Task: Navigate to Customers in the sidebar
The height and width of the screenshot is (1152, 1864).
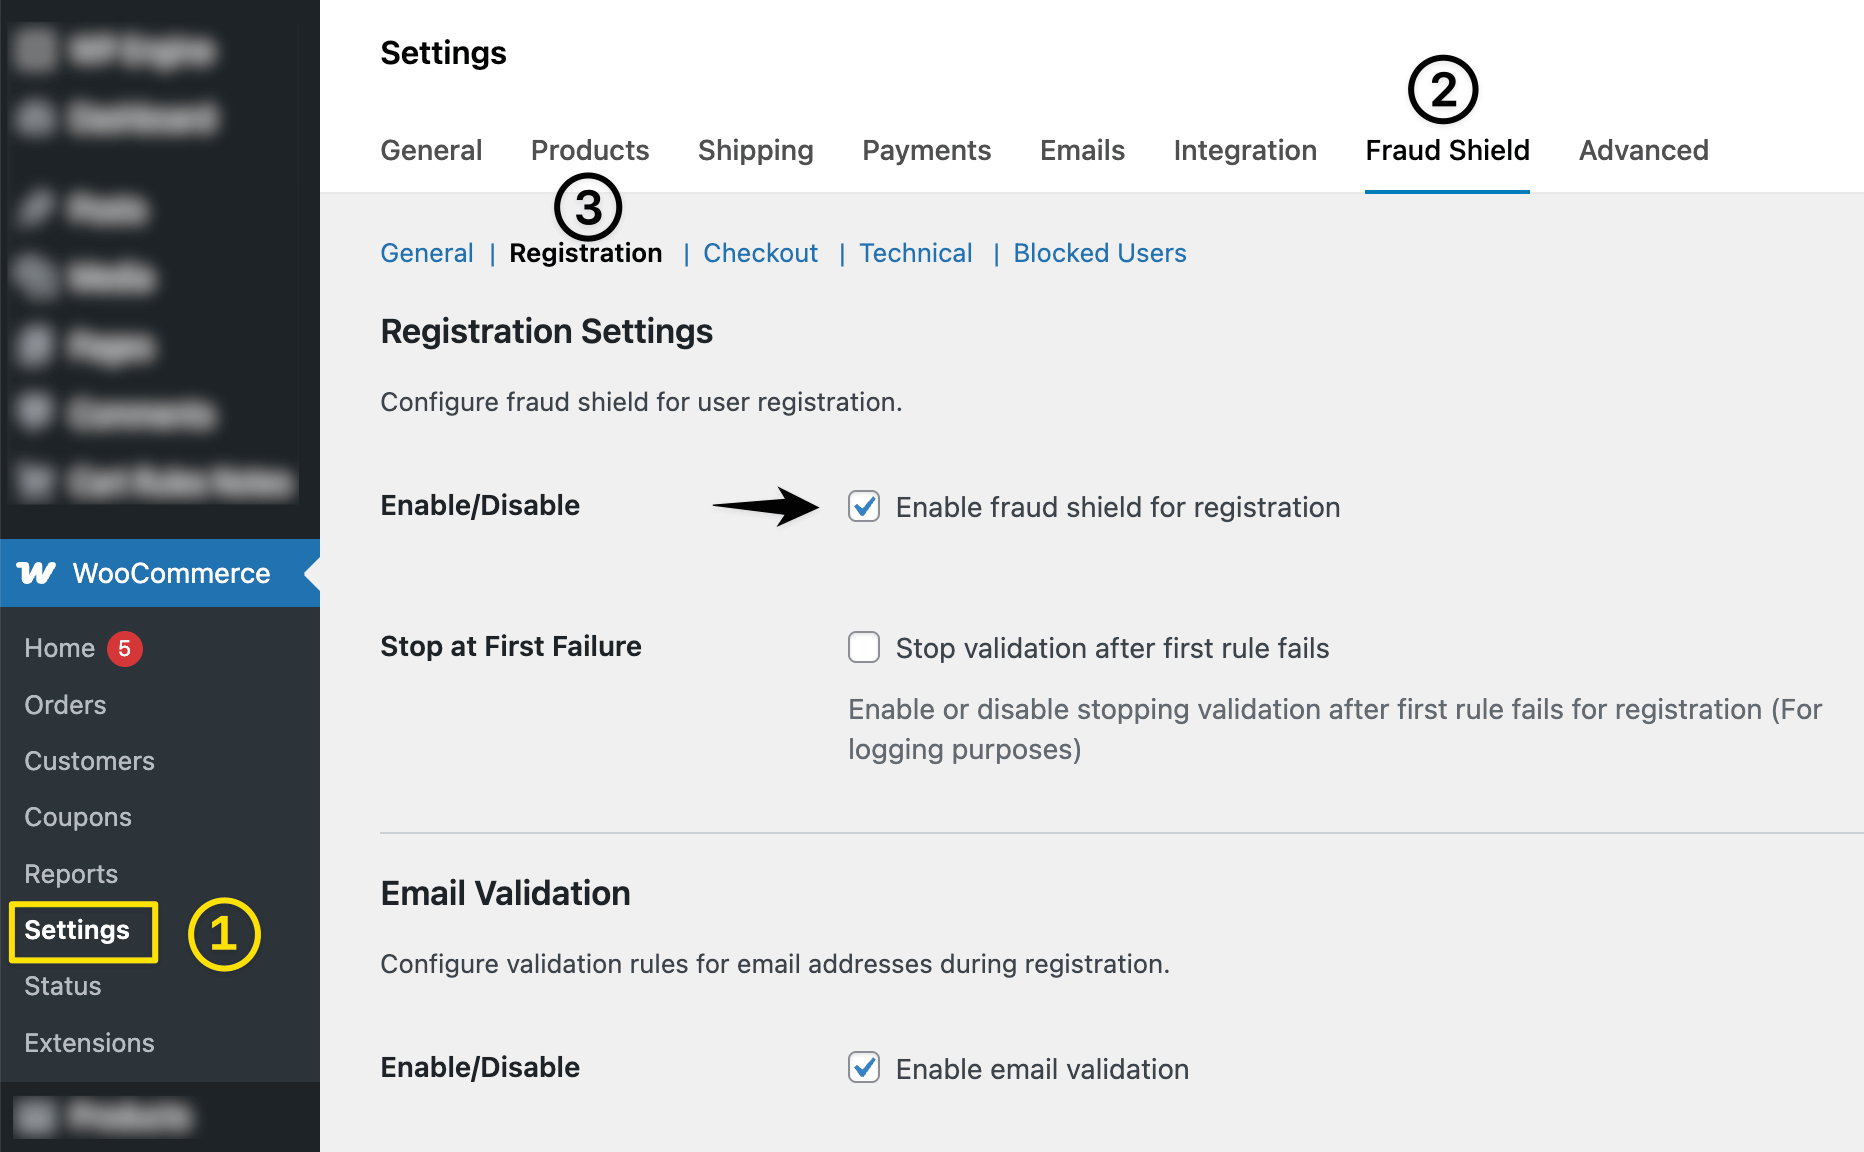Action: pyautogui.click(x=89, y=761)
